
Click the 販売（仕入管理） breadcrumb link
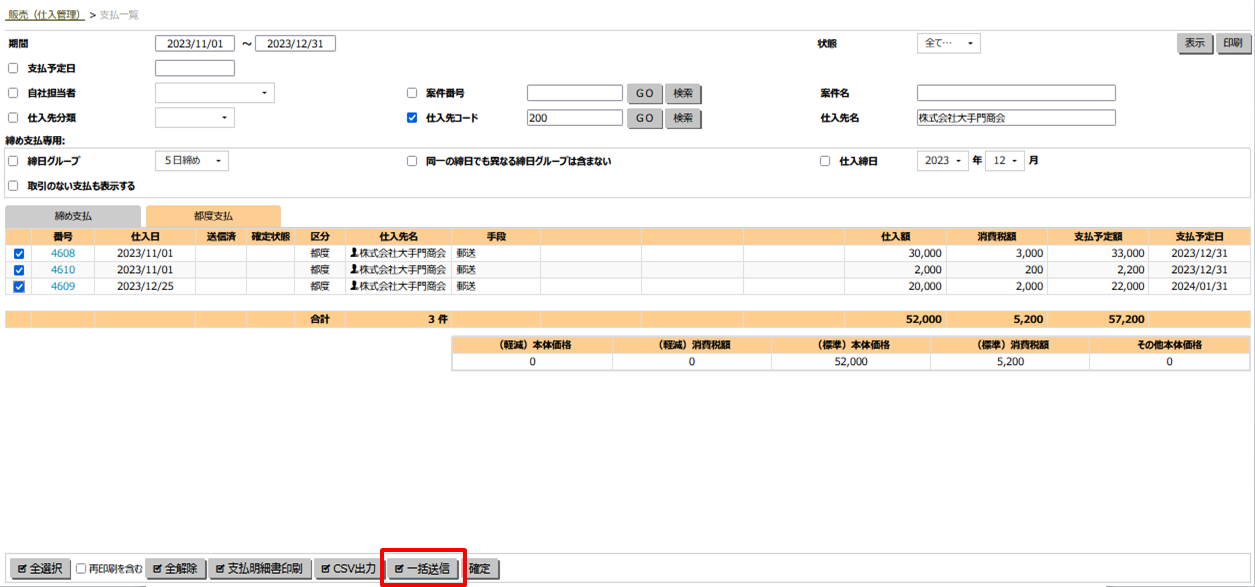(45, 15)
